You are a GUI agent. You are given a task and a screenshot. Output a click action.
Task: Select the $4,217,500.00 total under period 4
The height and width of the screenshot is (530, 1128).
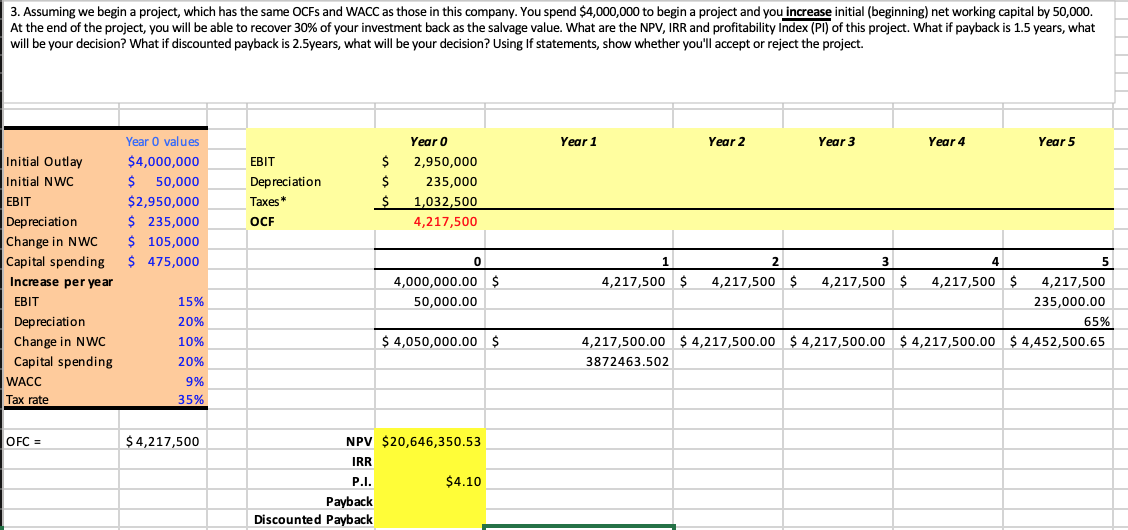[x=948, y=342]
